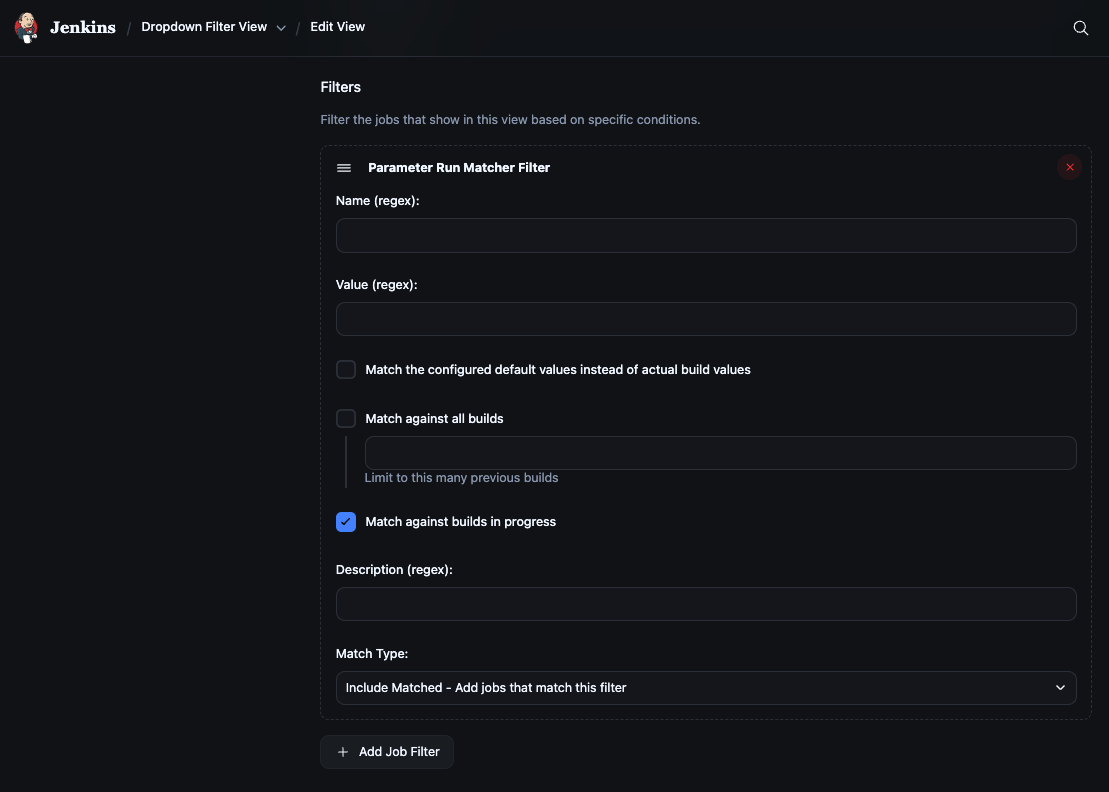The height and width of the screenshot is (792, 1109).
Task: Remove the filter using the red X icon
Action: (1069, 167)
